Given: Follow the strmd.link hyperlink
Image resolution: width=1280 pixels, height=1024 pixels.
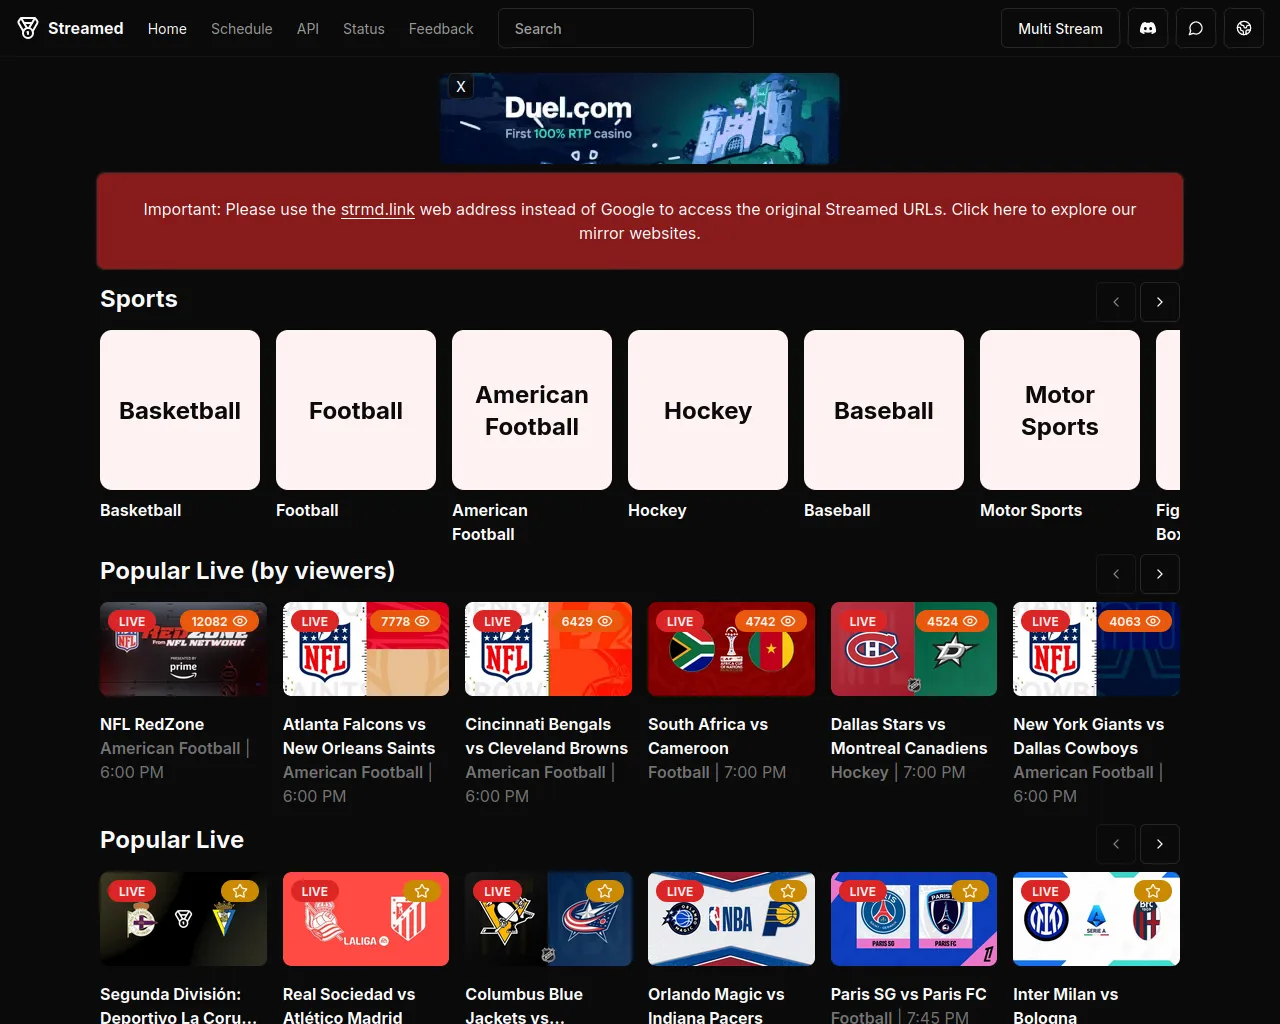Looking at the screenshot, I should [x=377, y=210].
